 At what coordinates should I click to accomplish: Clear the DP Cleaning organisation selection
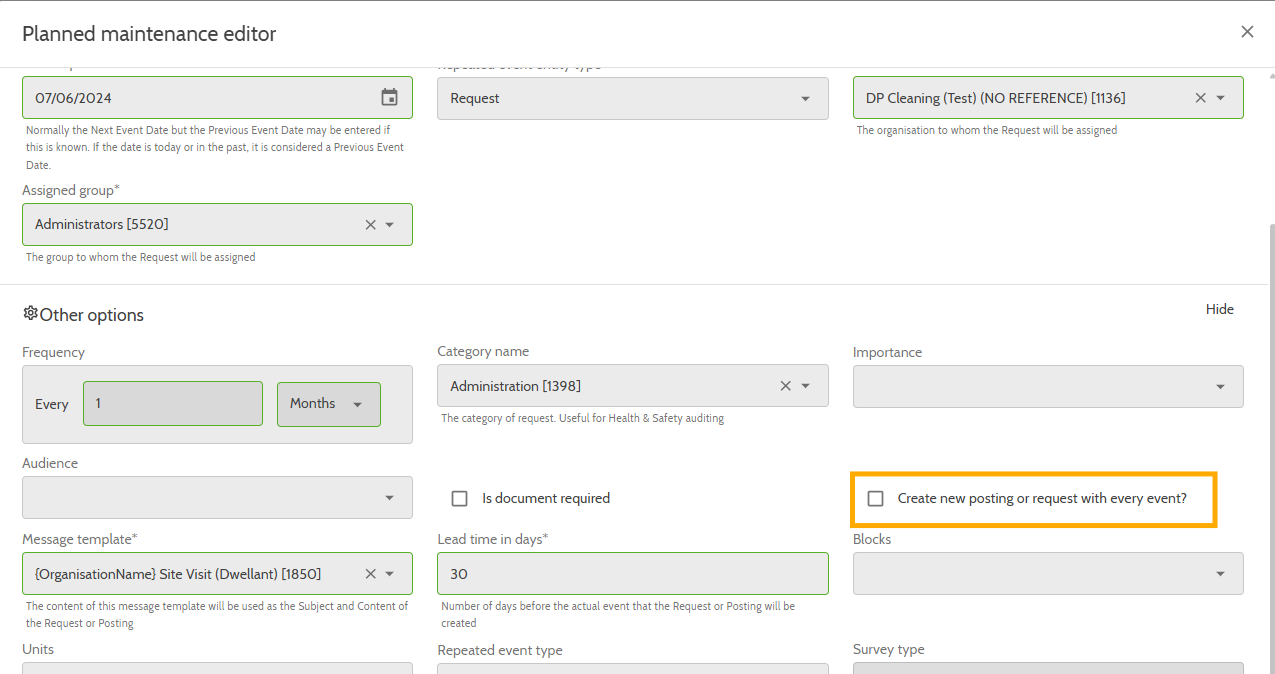click(x=1200, y=97)
